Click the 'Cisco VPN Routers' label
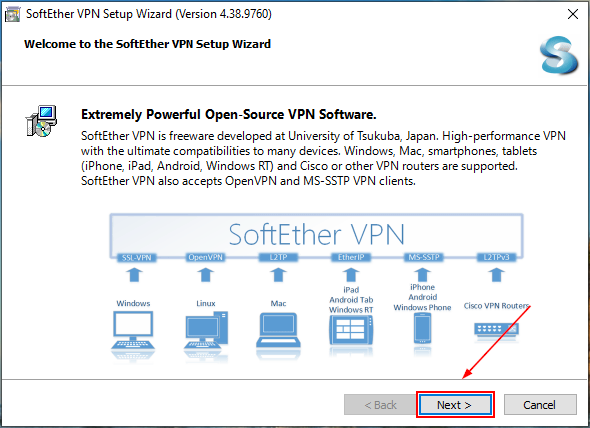 (496, 306)
